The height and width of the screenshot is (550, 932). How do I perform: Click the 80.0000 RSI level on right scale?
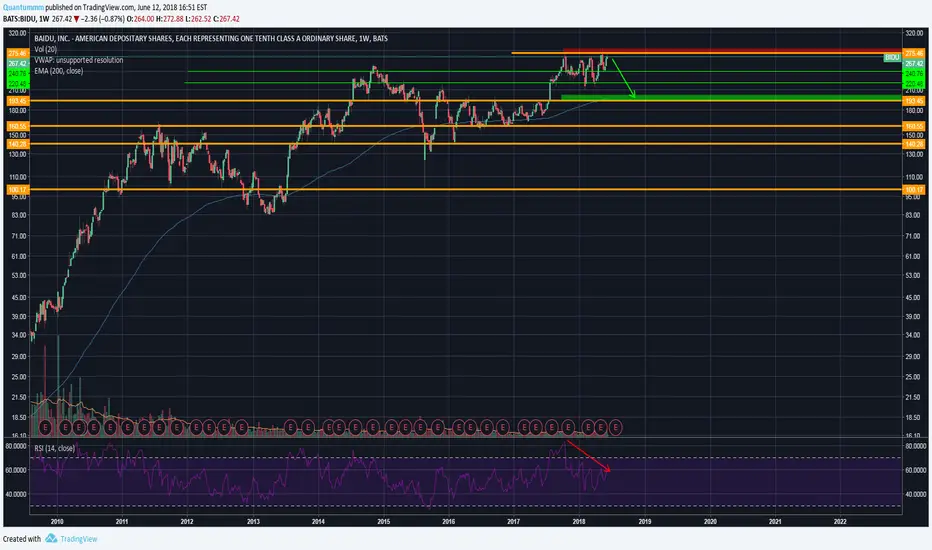(x=915, y=446)
